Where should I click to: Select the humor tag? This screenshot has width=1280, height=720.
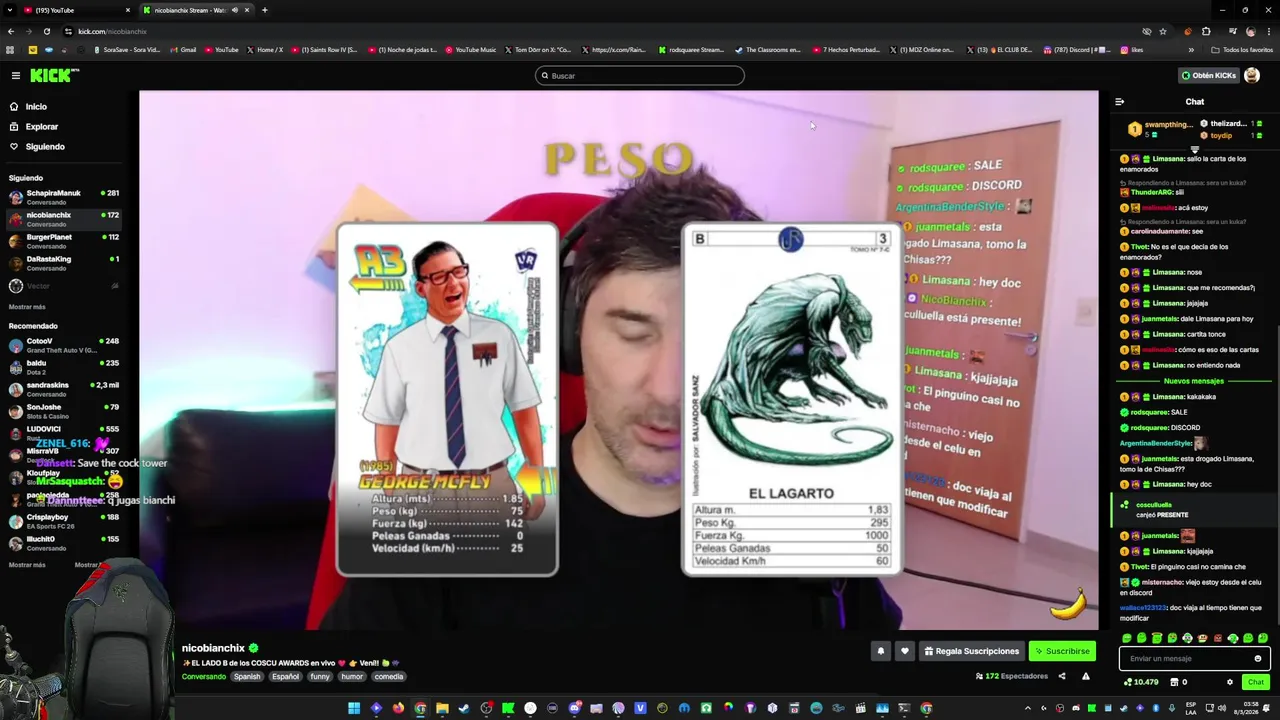click(352, 677)
